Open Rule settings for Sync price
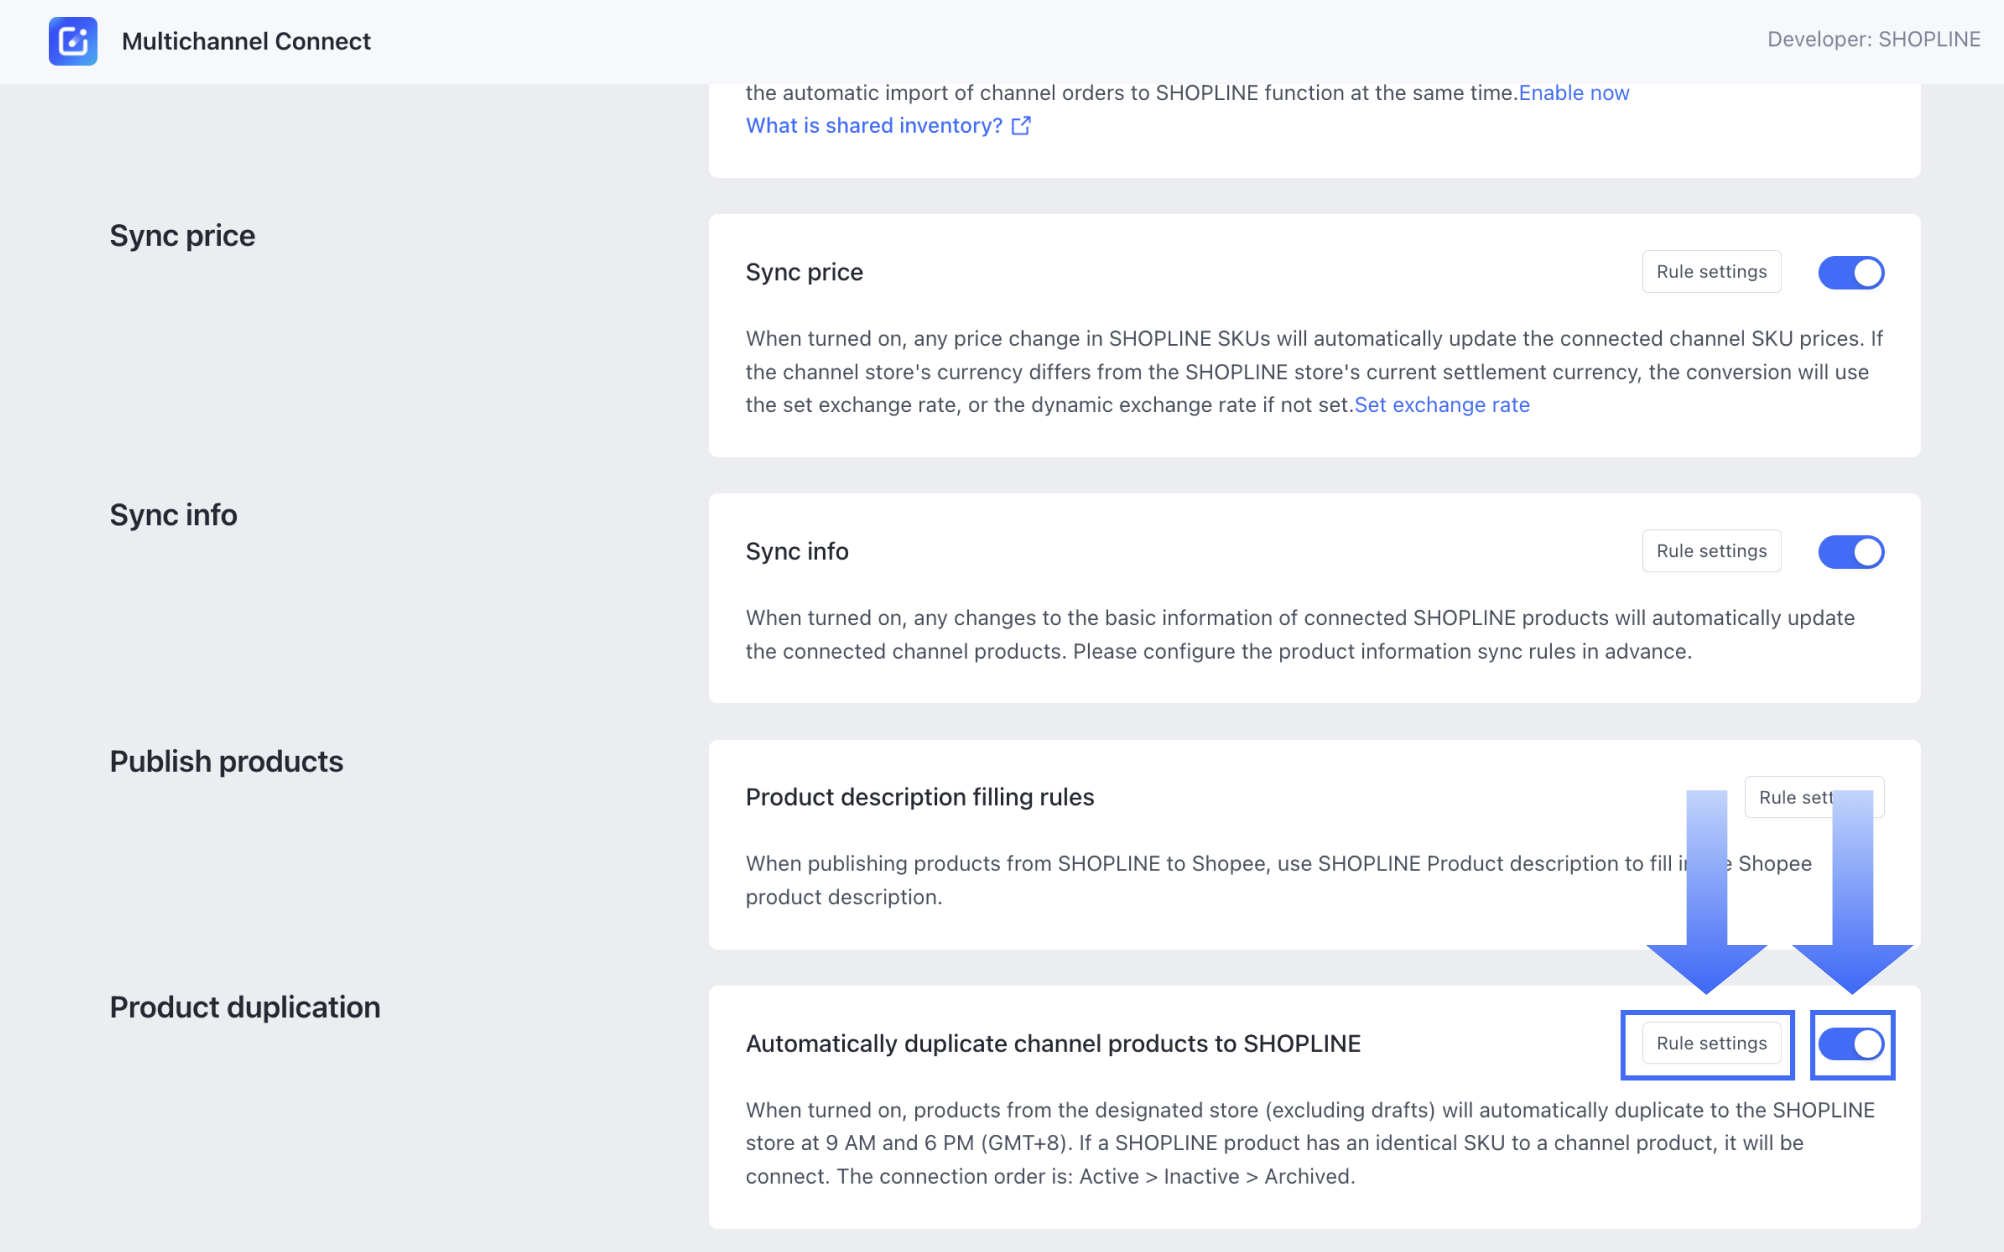Image resolution: width=2004 pixels, height=1252 pixels. pos(1711,272)
